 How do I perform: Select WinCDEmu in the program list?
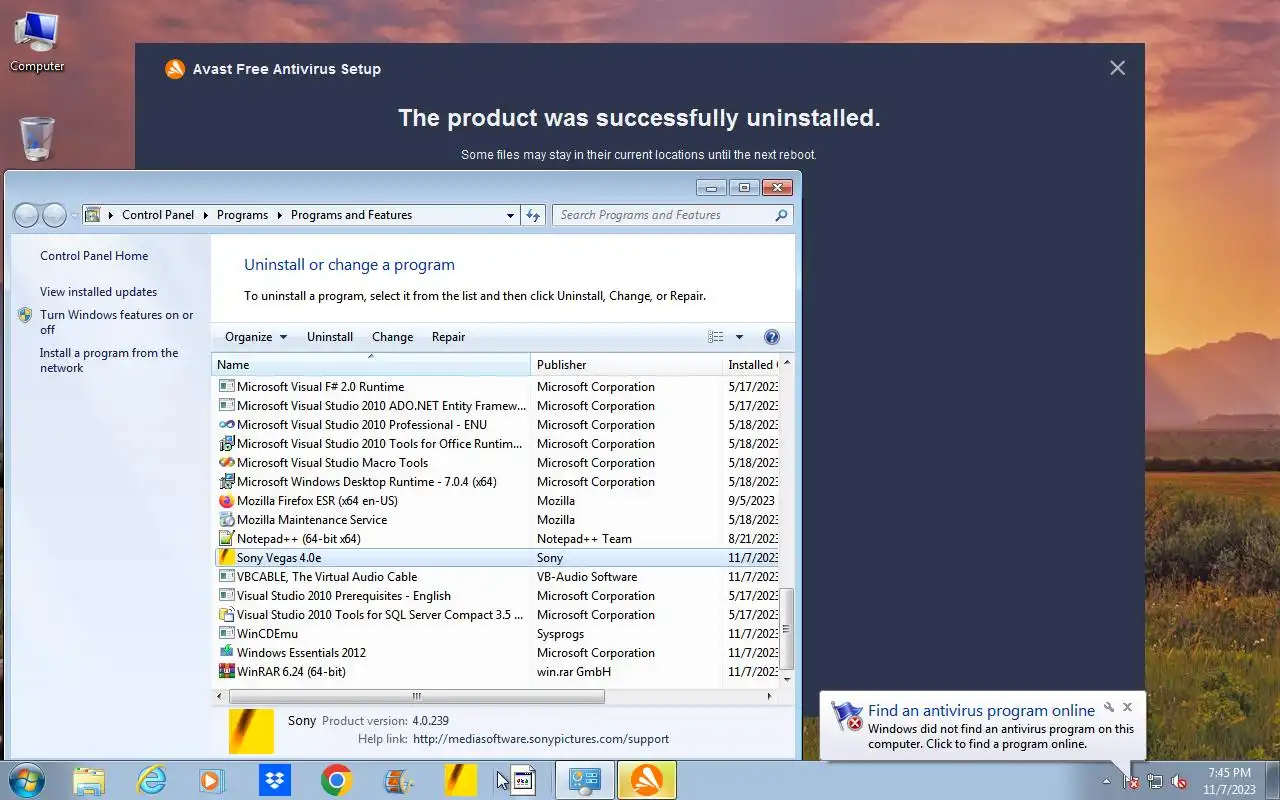pos(497,634)
